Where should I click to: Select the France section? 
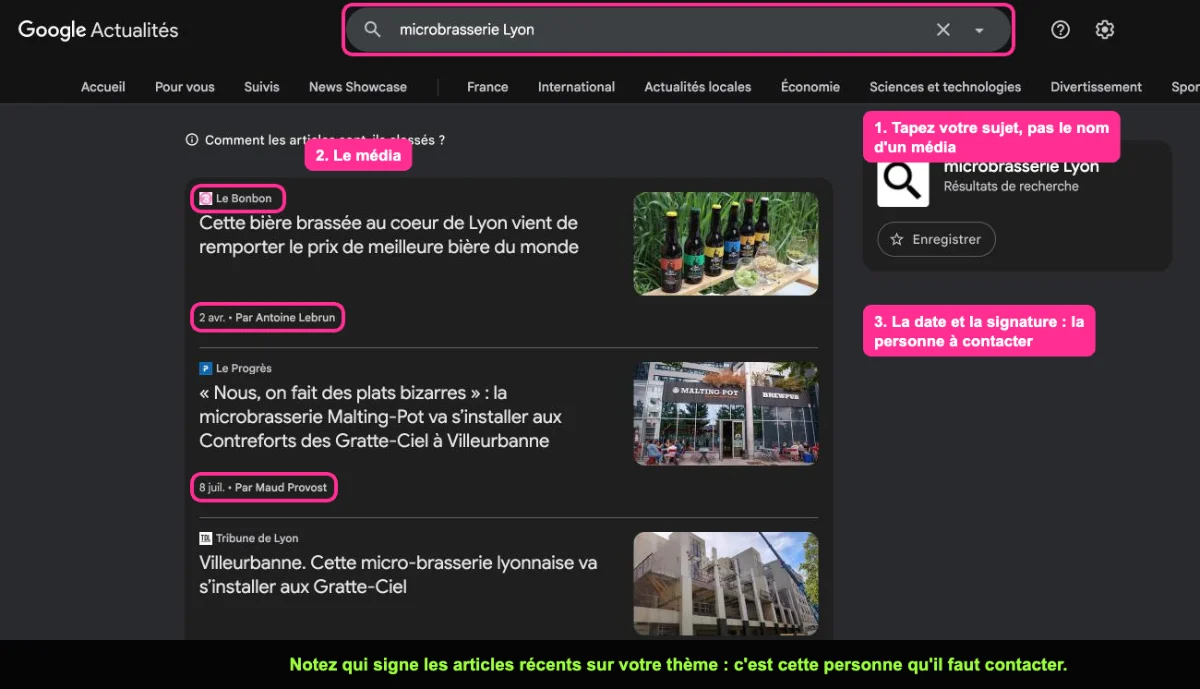click(488, 87)
